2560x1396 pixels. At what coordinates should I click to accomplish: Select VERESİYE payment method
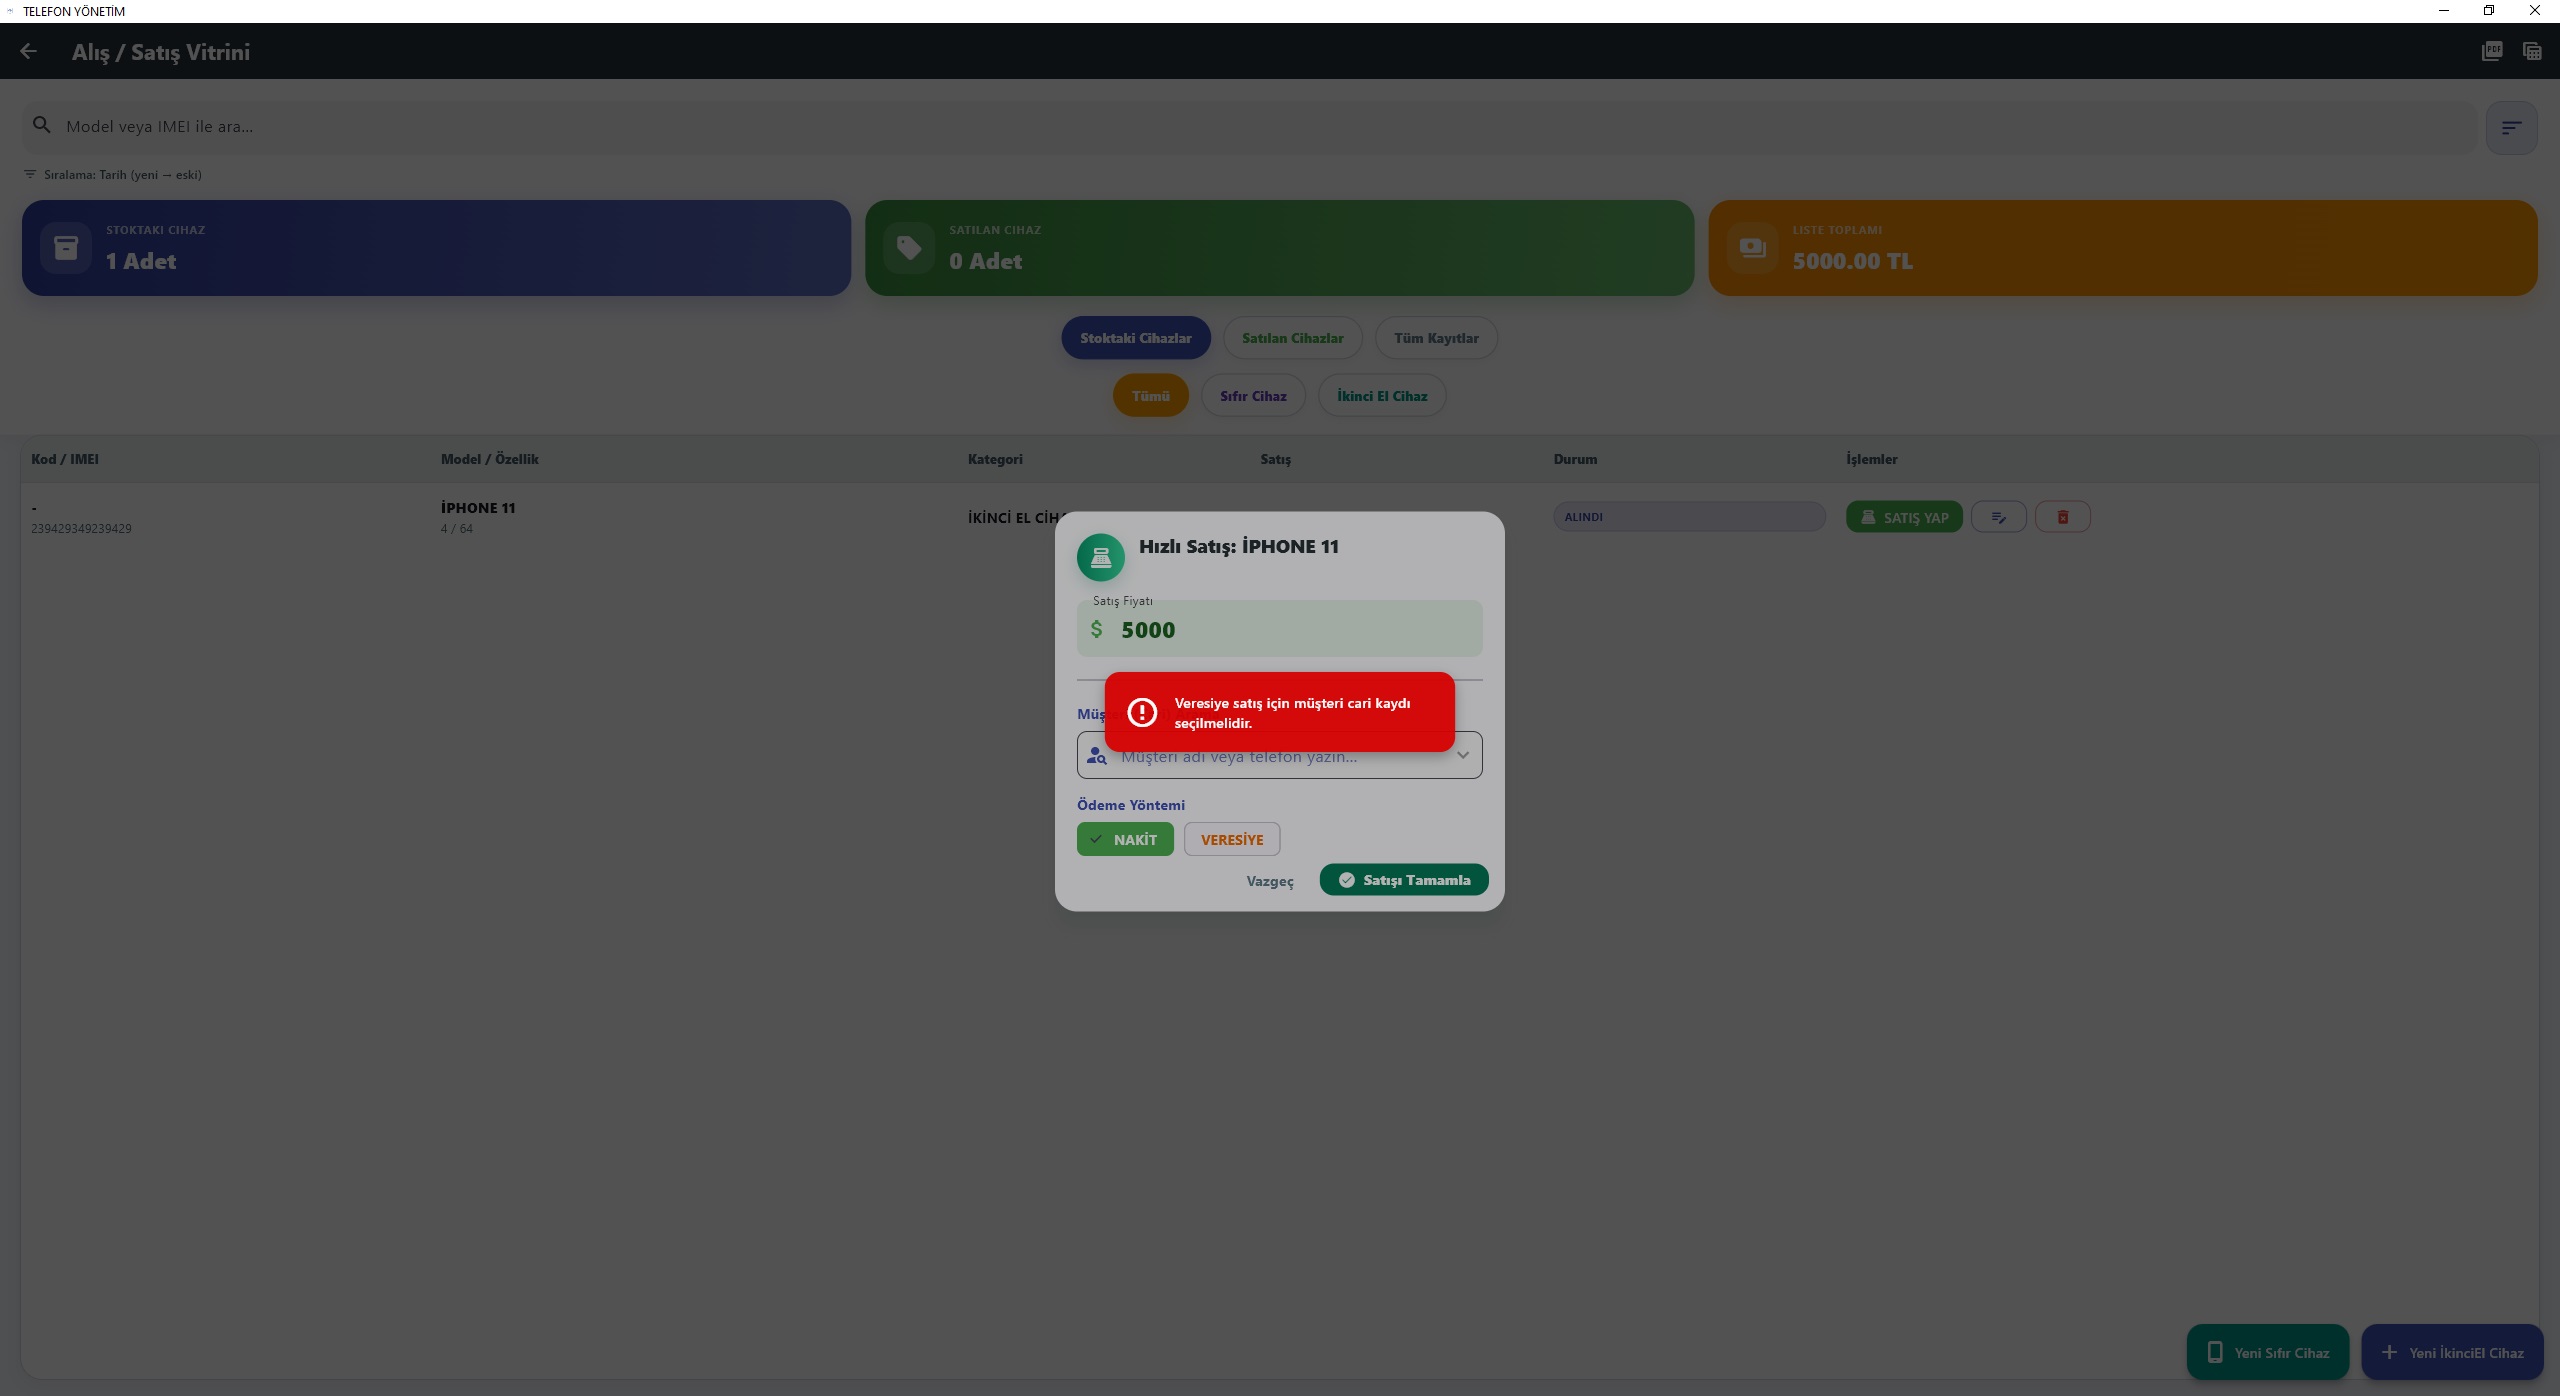click(1232, 839)
